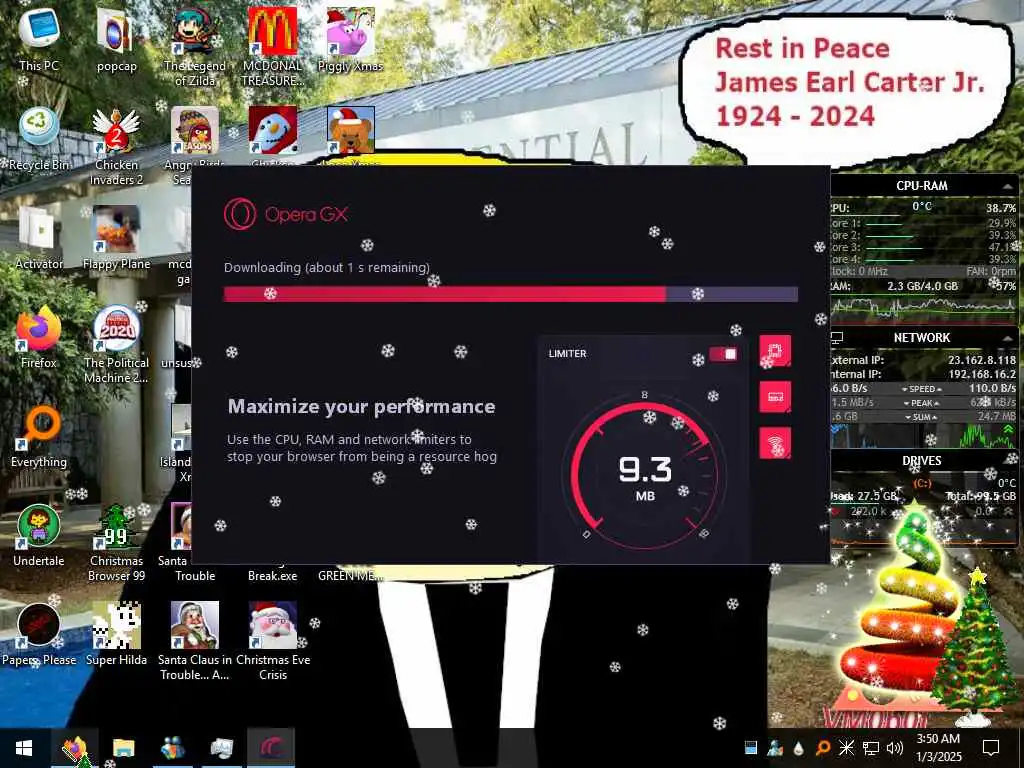Open the network status tray icon
Image resolution: width=1024 pixels, height=768 pixels.
click(x=871, y=748)
